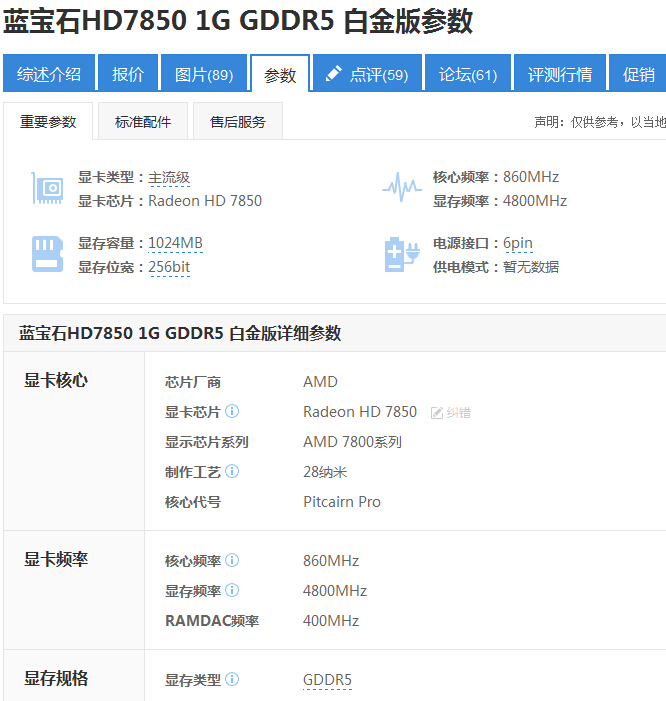
Task: Click the 显存规格 section heading
Action: point(56,678)
